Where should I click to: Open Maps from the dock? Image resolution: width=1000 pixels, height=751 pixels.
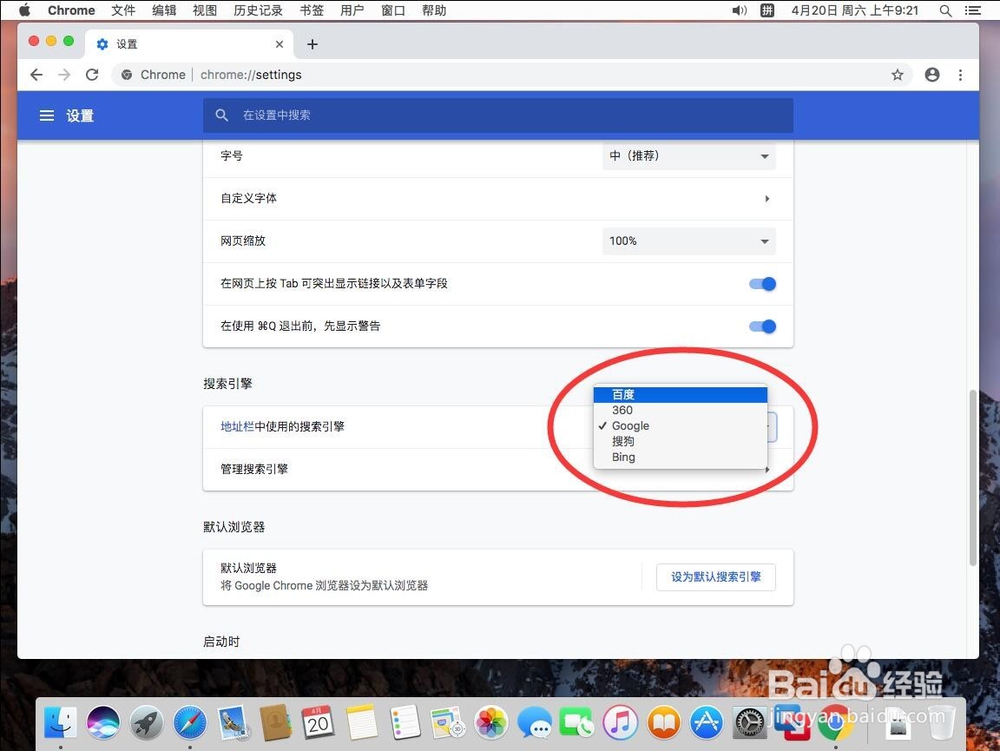coord(448,722)
